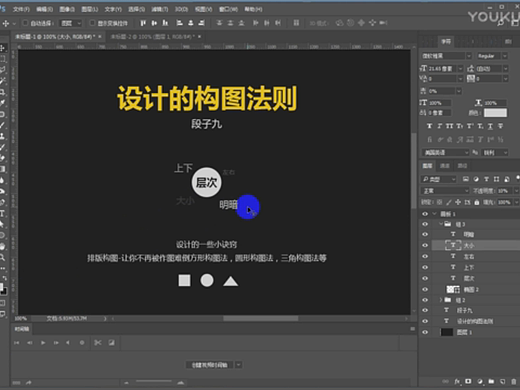Click the align right edges icon
Image resolution: width=520 pixels, height=390 pixels.
click(x=201, y=23)
